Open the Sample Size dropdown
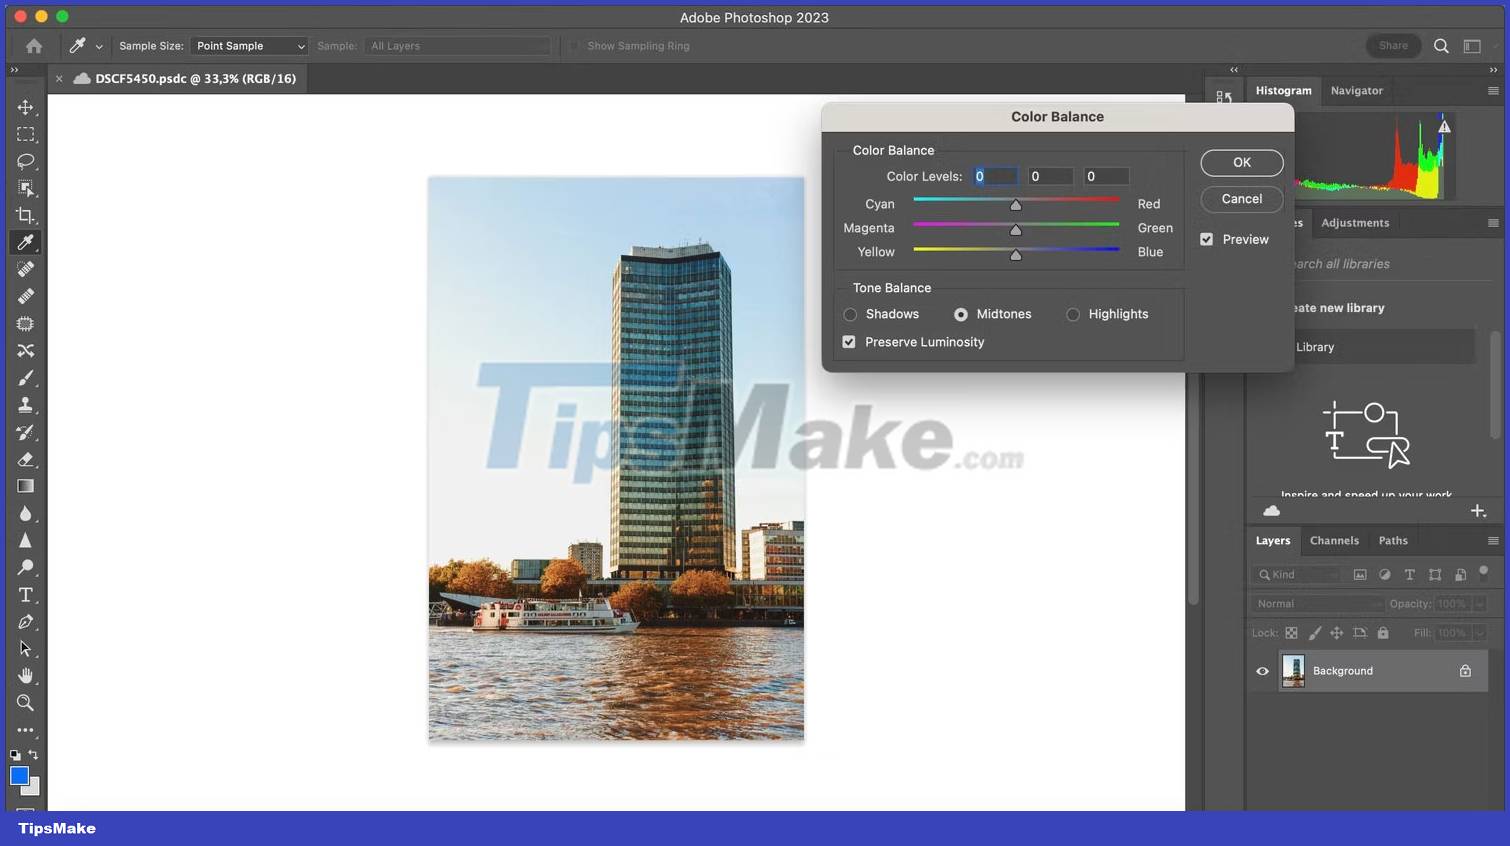The width and height of the screenshot is (1510, 846). coord(248,45)
